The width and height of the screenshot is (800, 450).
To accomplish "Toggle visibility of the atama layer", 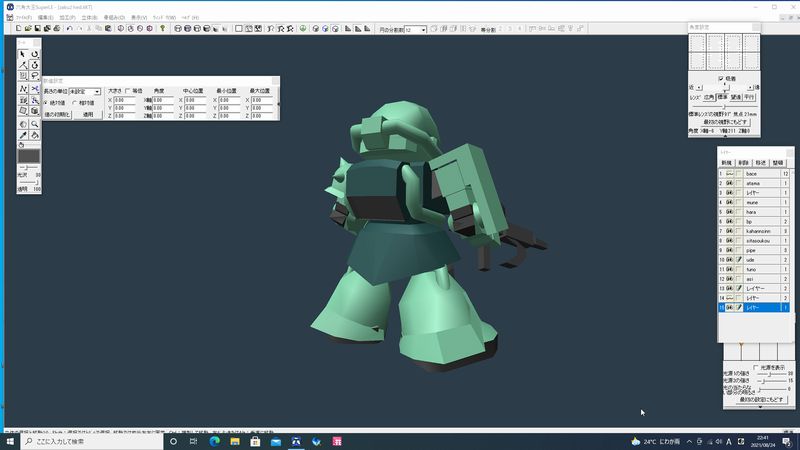I will pos(730,183).
